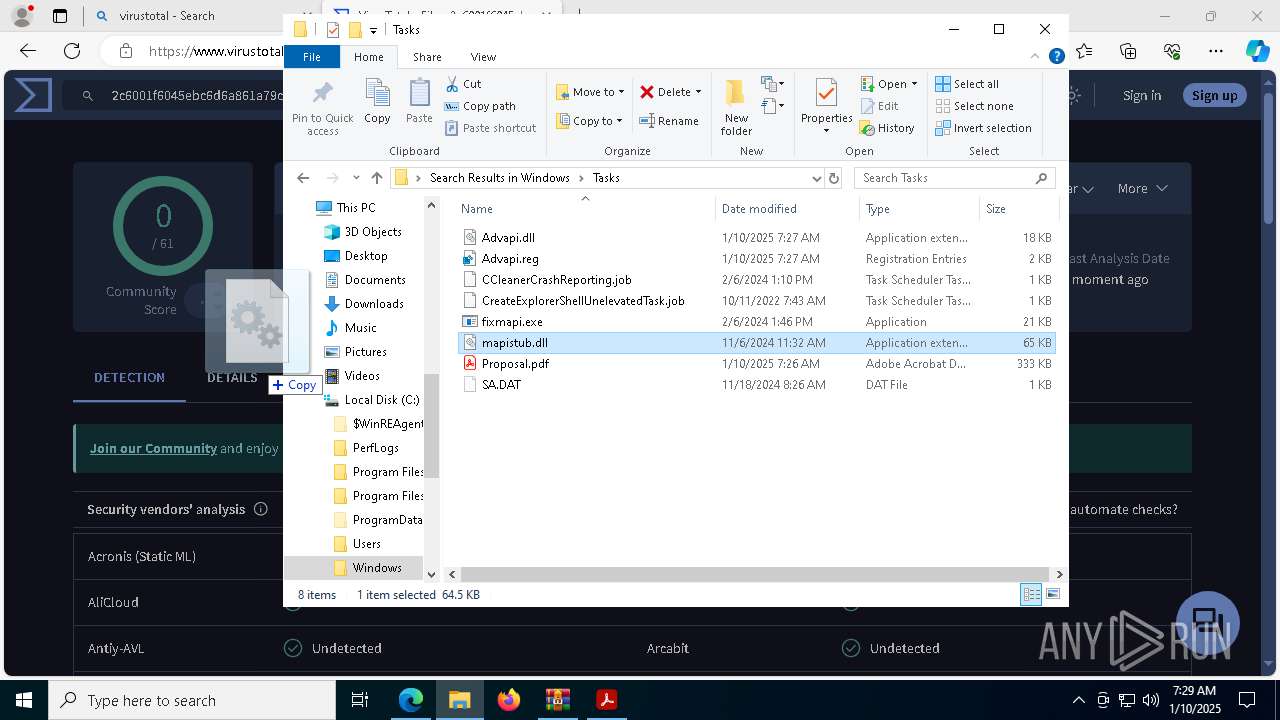Click Rename in Organize group
Screen dimensions: 1280x720
click(x=669, y=121)
